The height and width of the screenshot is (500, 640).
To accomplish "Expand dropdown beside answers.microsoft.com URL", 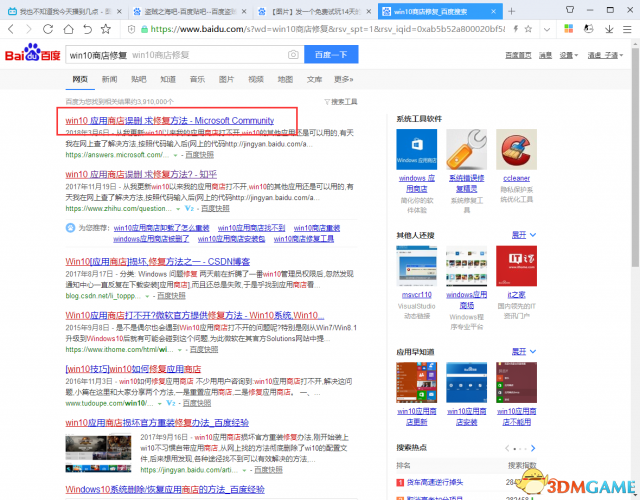I will click(x=176, y=156).
